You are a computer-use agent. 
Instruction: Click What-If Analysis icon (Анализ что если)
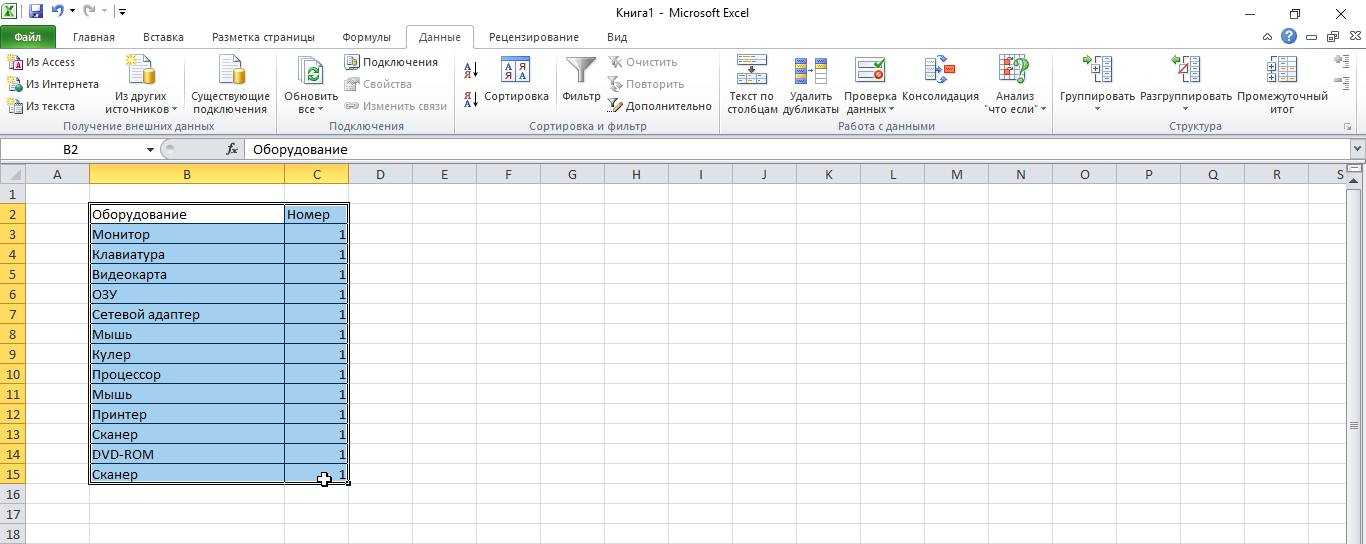[x=1014, y=70]
